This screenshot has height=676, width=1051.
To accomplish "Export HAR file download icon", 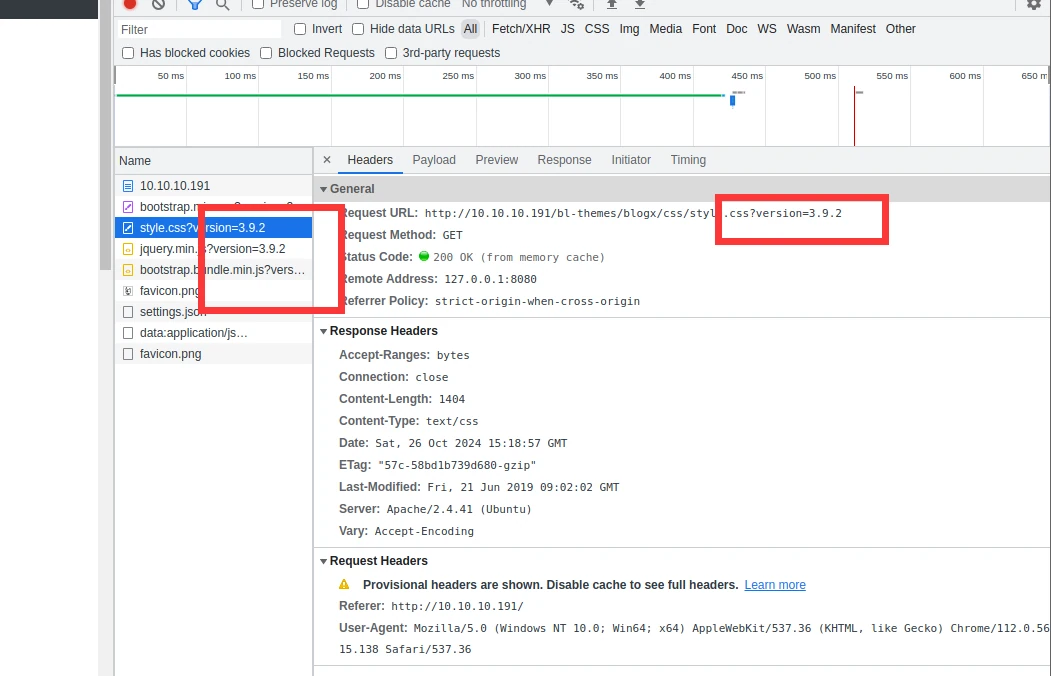I will point(639,4).
